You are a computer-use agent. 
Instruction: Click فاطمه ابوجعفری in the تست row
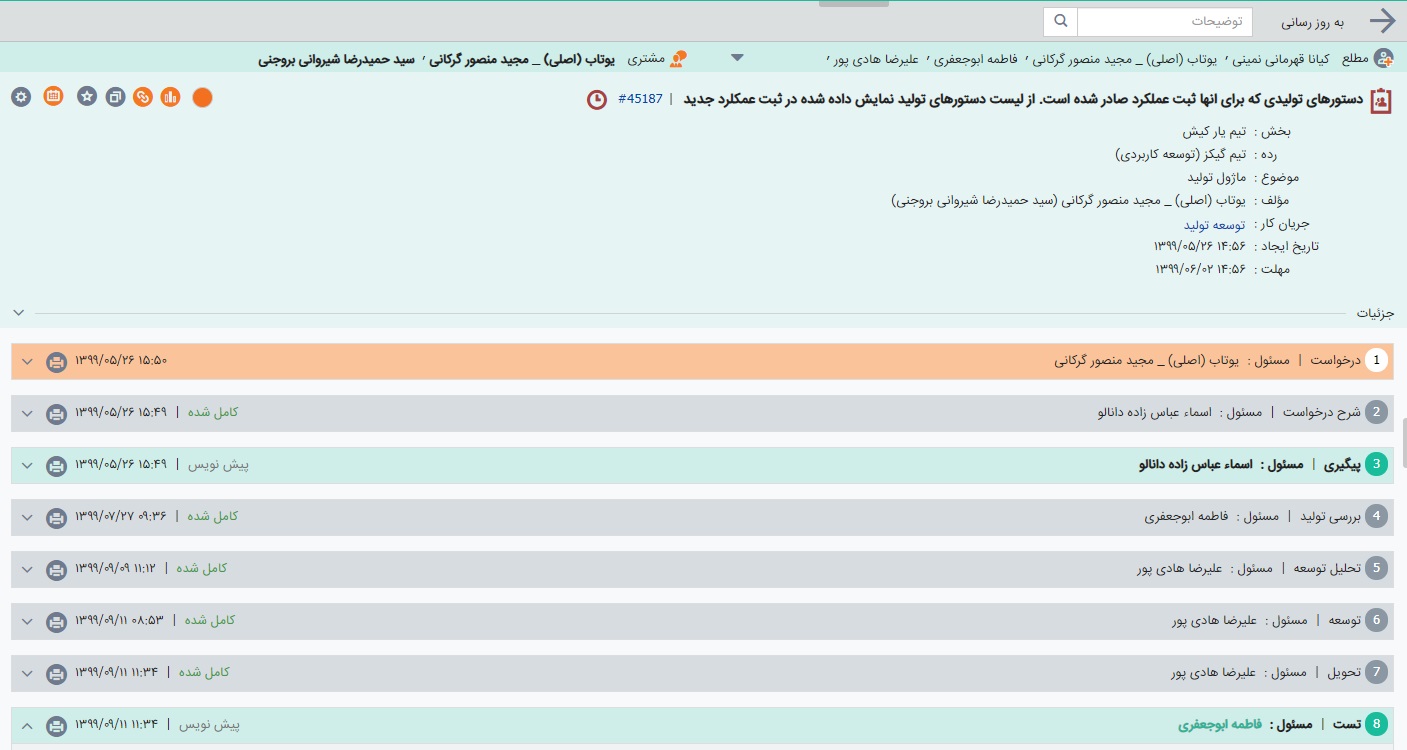[x=1220, y=724]
